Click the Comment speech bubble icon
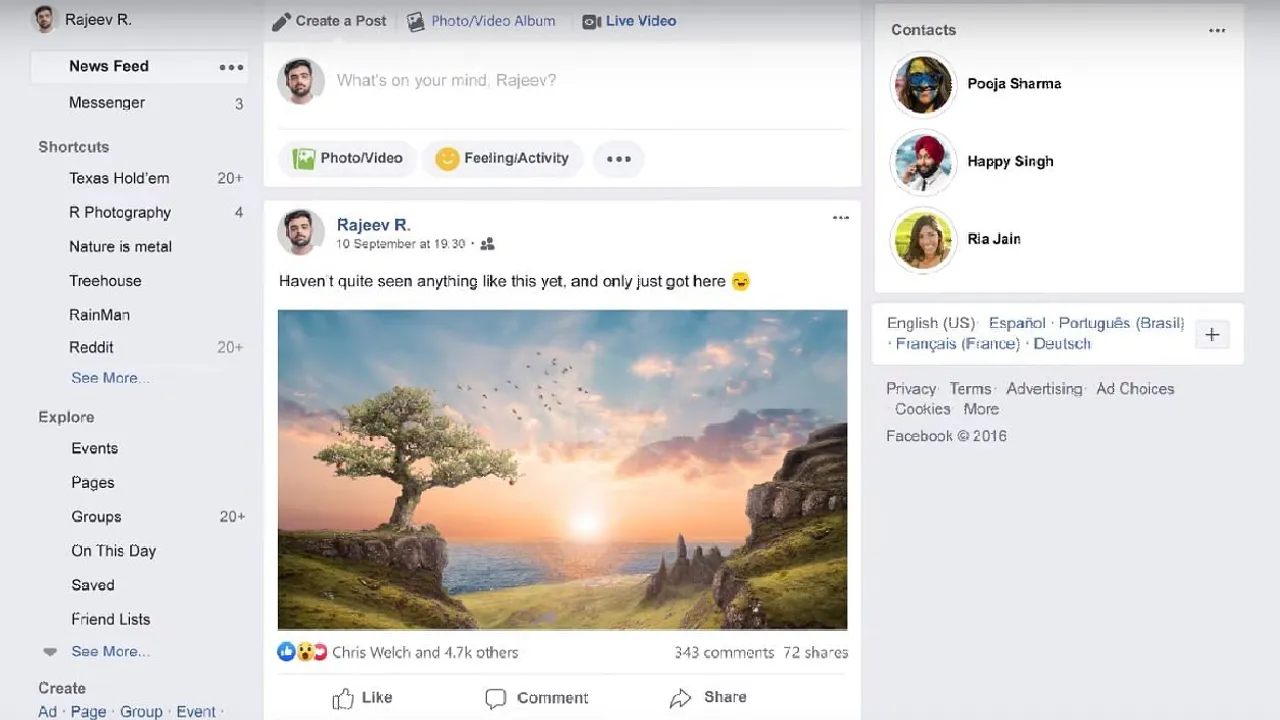Viewport: 1280px width, 720px height. coord(495,699)
